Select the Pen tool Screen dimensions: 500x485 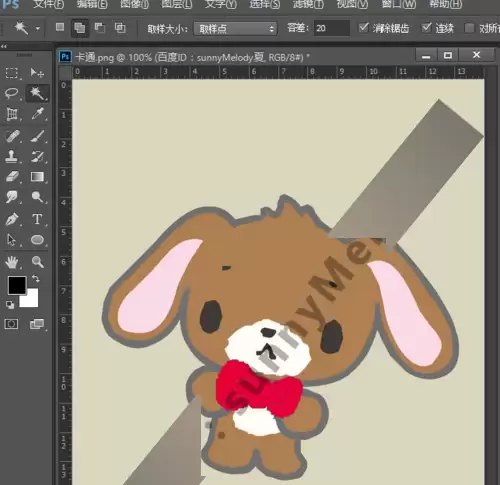(12, 220)
